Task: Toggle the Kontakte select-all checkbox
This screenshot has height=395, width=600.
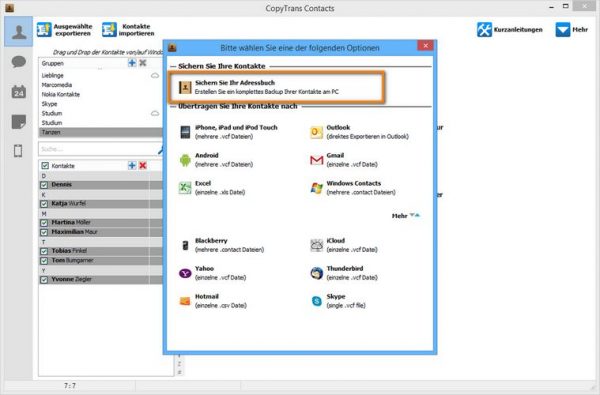Action: [45, 166]
